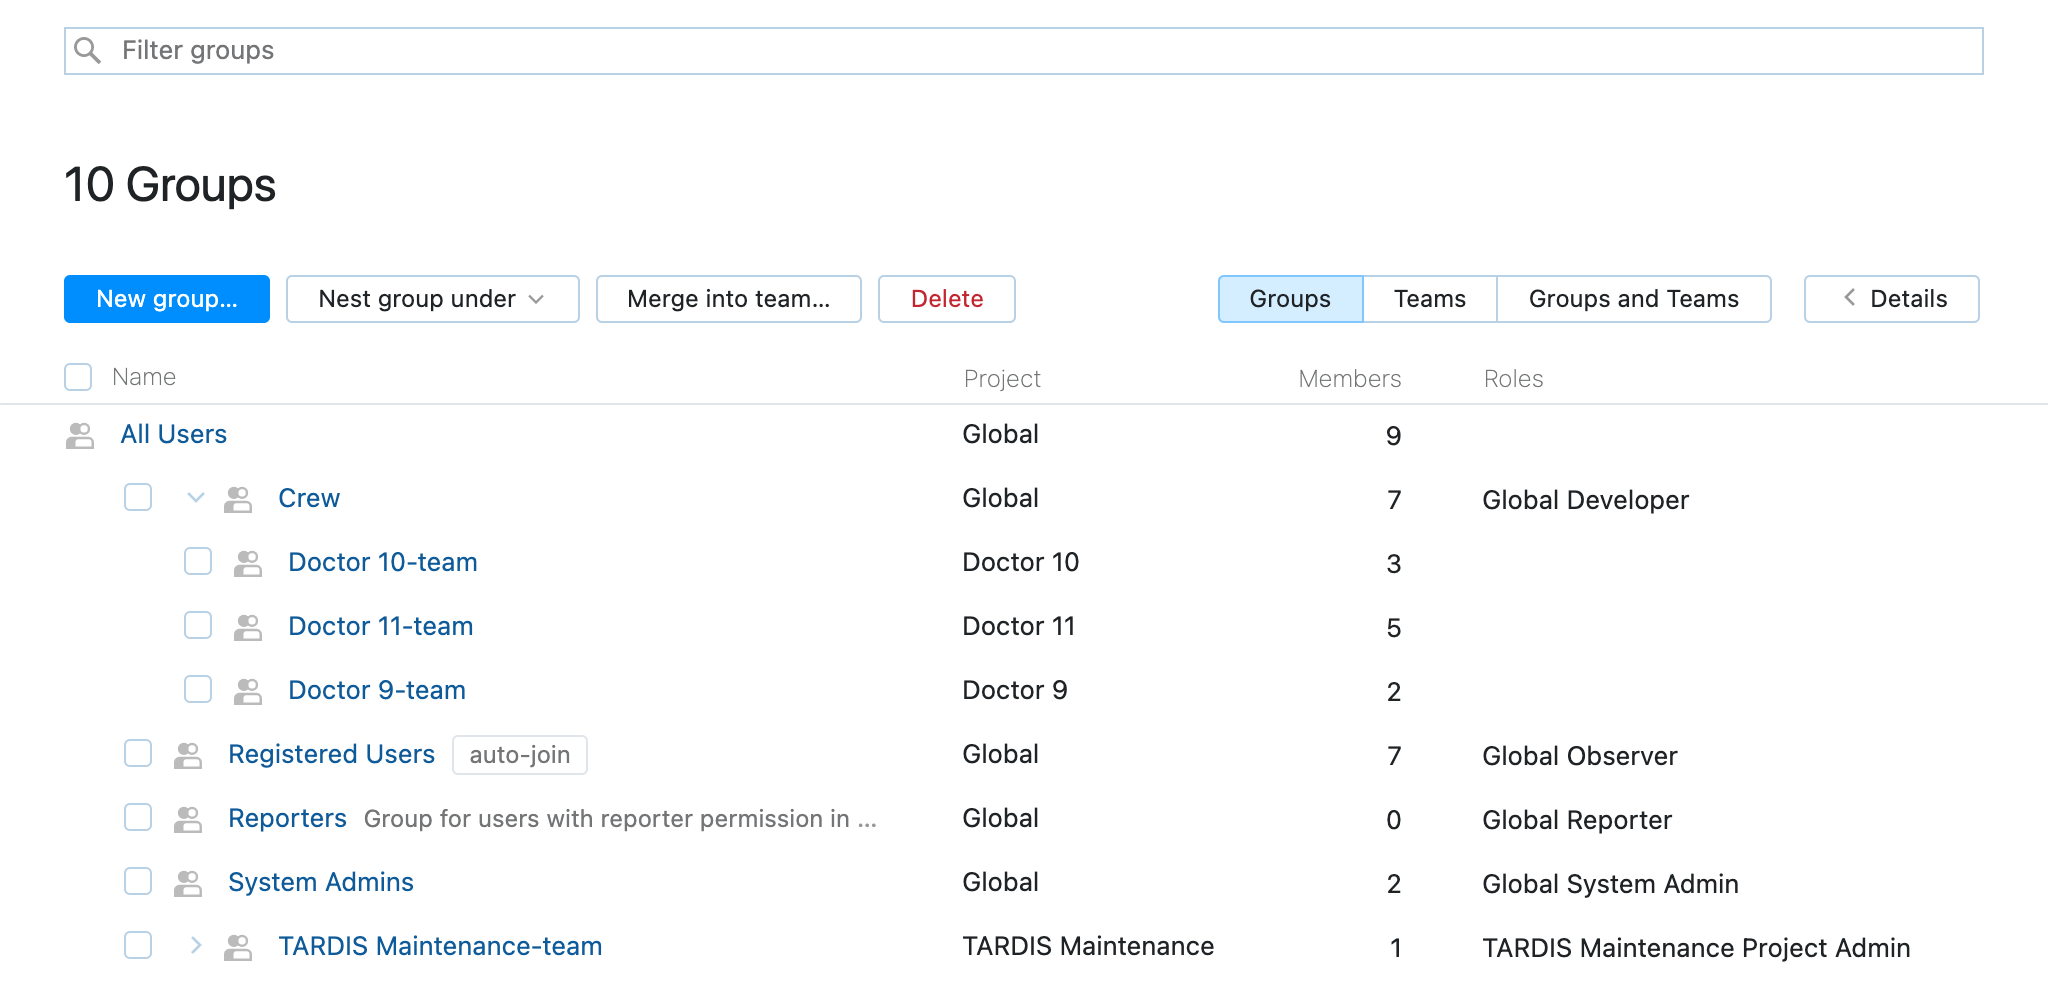Click the search magnifier in the filter field
This screenshot has height=1003, width=2048.
click(88, 49)
